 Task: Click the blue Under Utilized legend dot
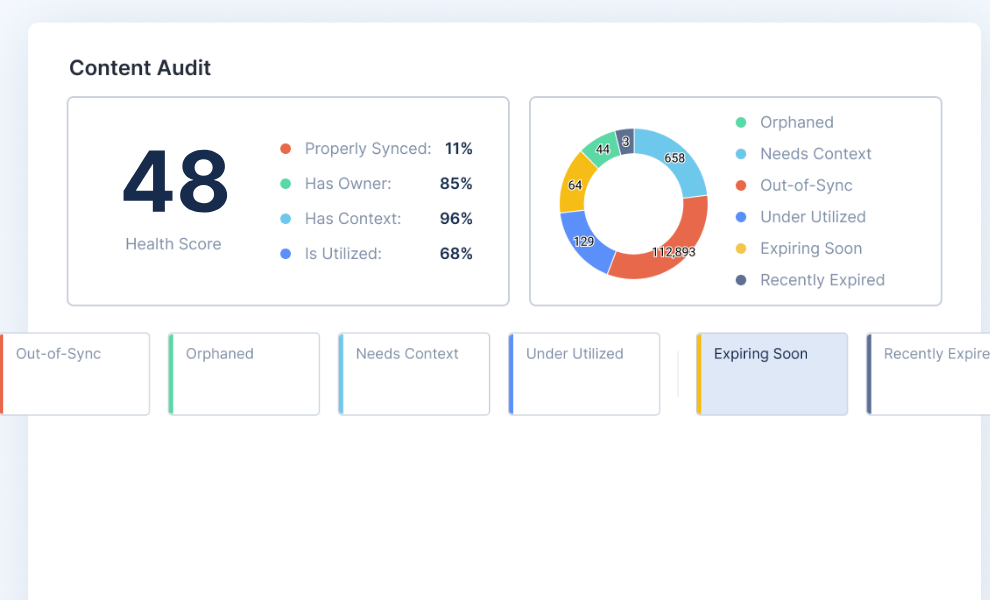click(741, 217)
